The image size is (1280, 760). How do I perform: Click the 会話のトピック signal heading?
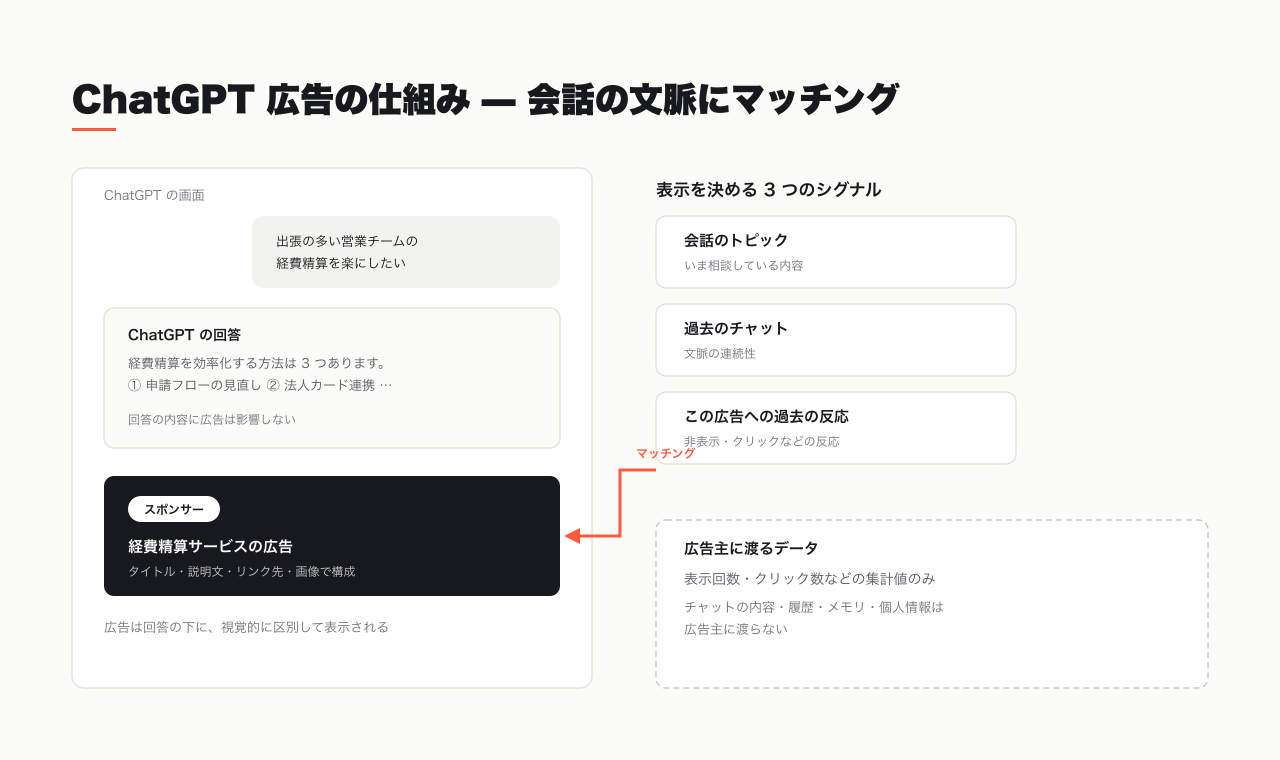click(x=736, y=240)
